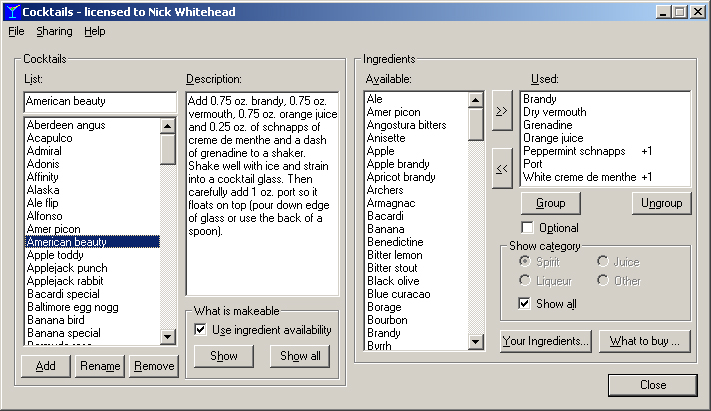Remove ingredient with the << button
The height and width of the screenshot is (411, 711).
(x=502, y=169)
